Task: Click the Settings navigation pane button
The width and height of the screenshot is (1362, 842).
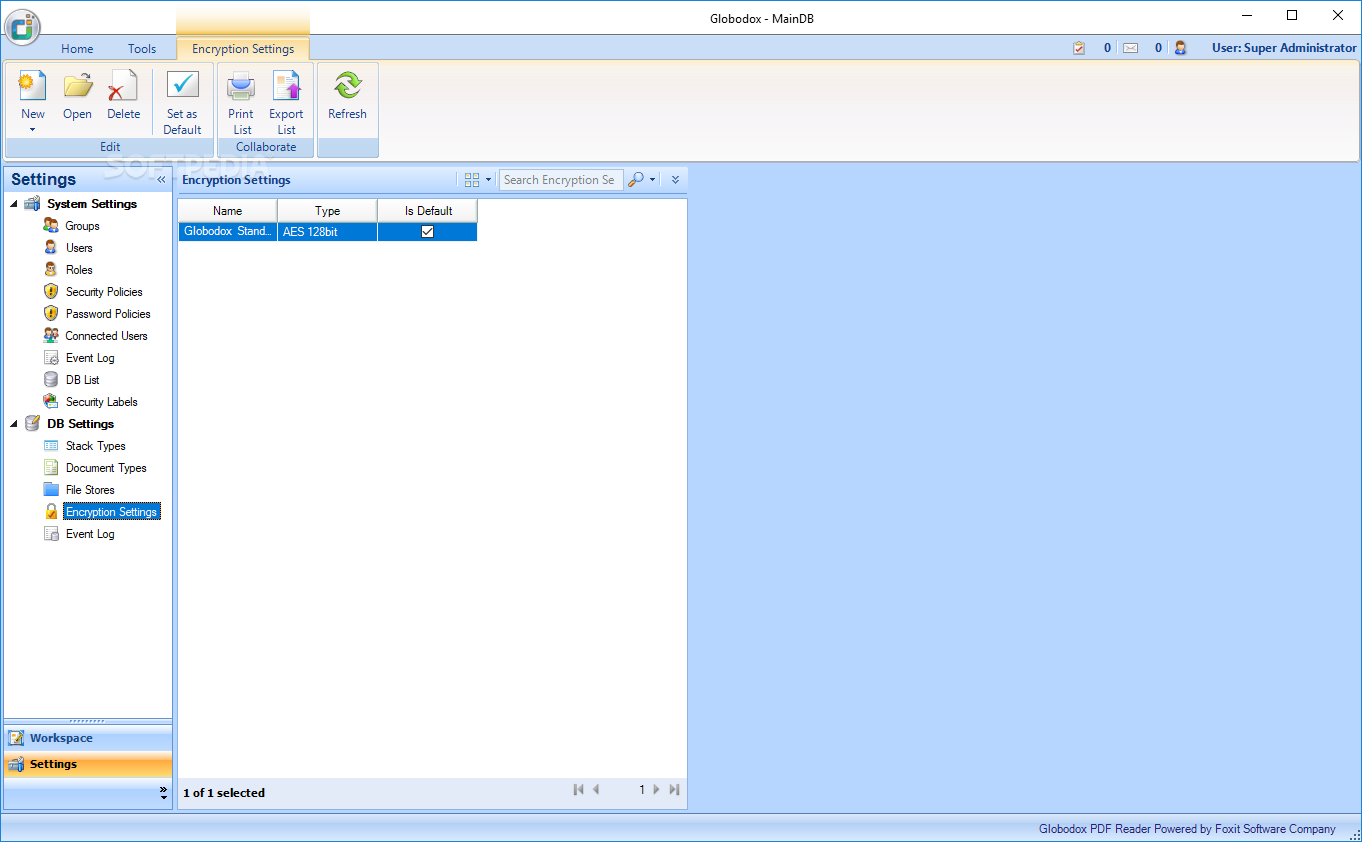Action: (87, 764)
